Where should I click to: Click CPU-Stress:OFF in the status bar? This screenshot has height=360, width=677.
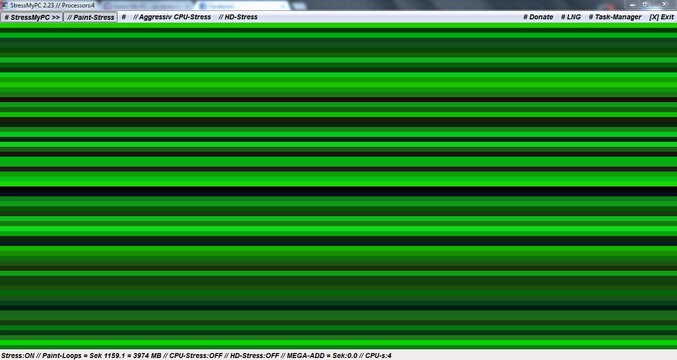click(x=196, y=356)
